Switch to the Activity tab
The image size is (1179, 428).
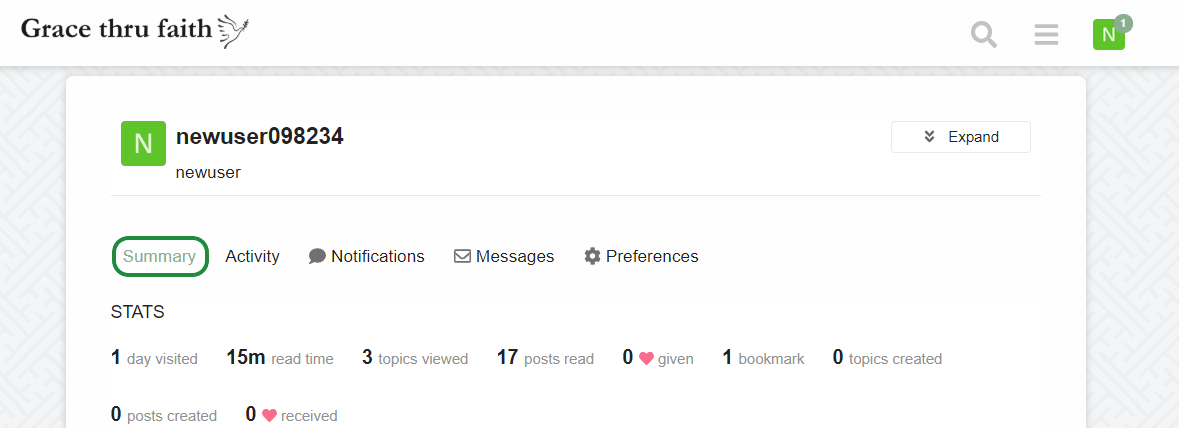click(x=253, y=256)
